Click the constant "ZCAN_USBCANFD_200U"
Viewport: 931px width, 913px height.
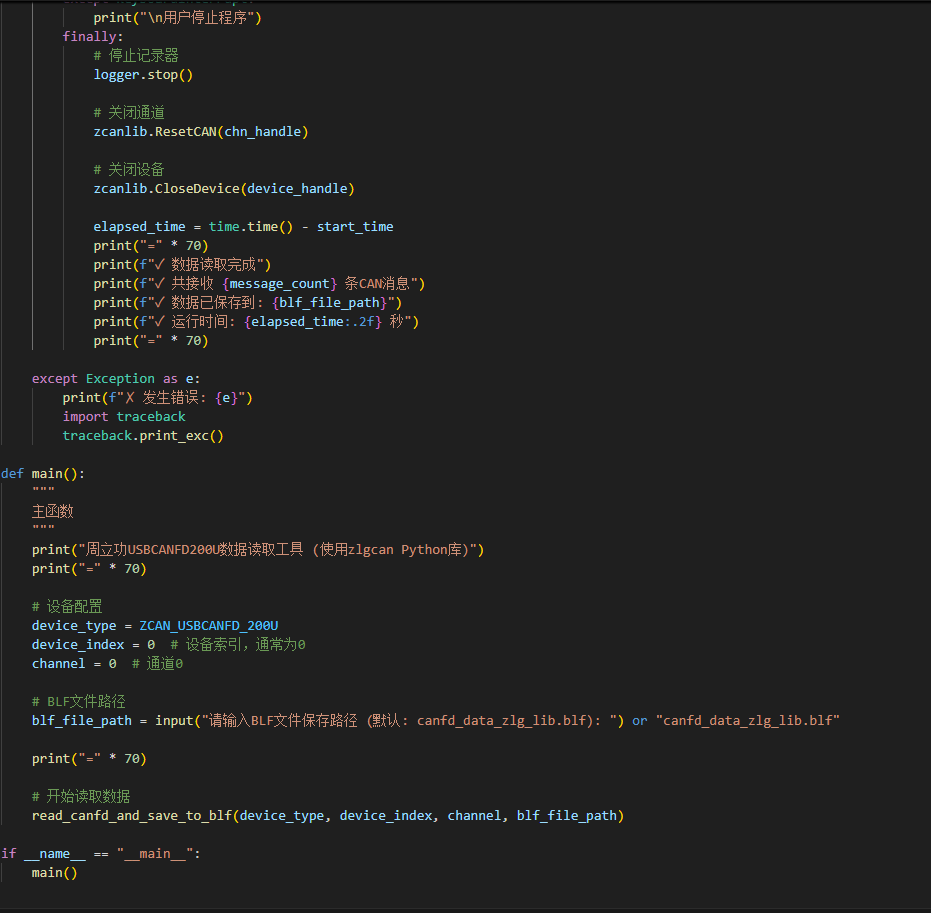[x=208, y=626]
